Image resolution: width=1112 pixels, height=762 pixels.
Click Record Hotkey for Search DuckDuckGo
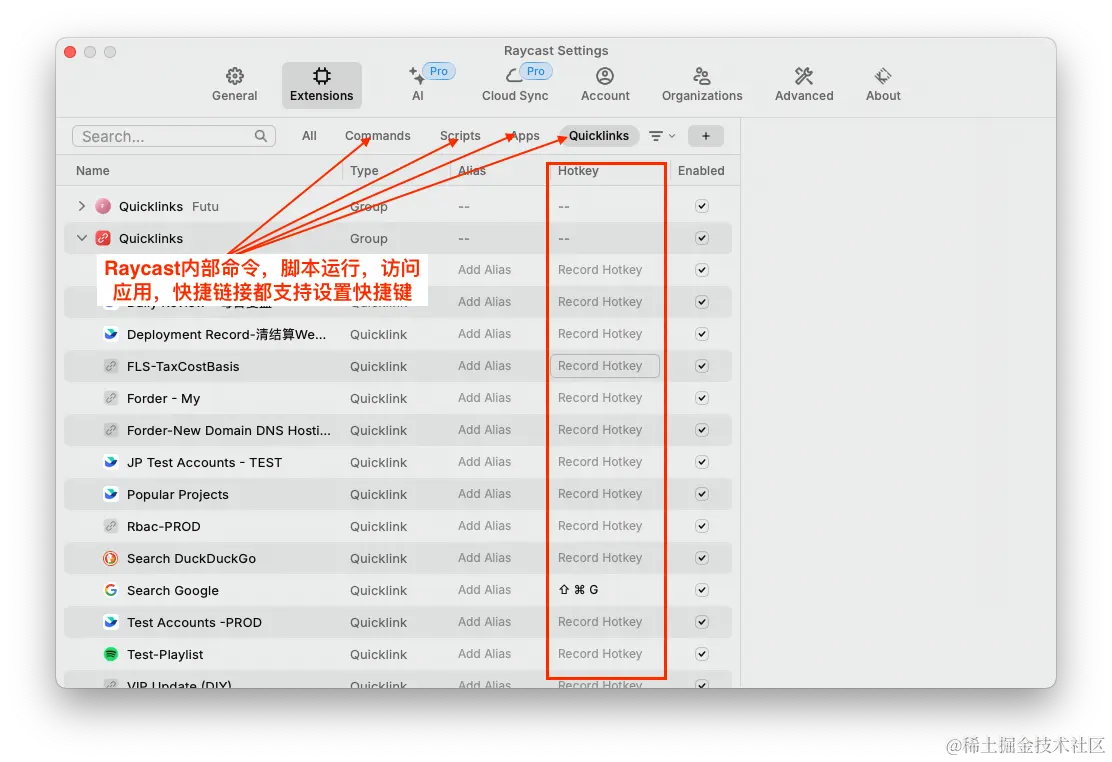click(x=600, y=558)
